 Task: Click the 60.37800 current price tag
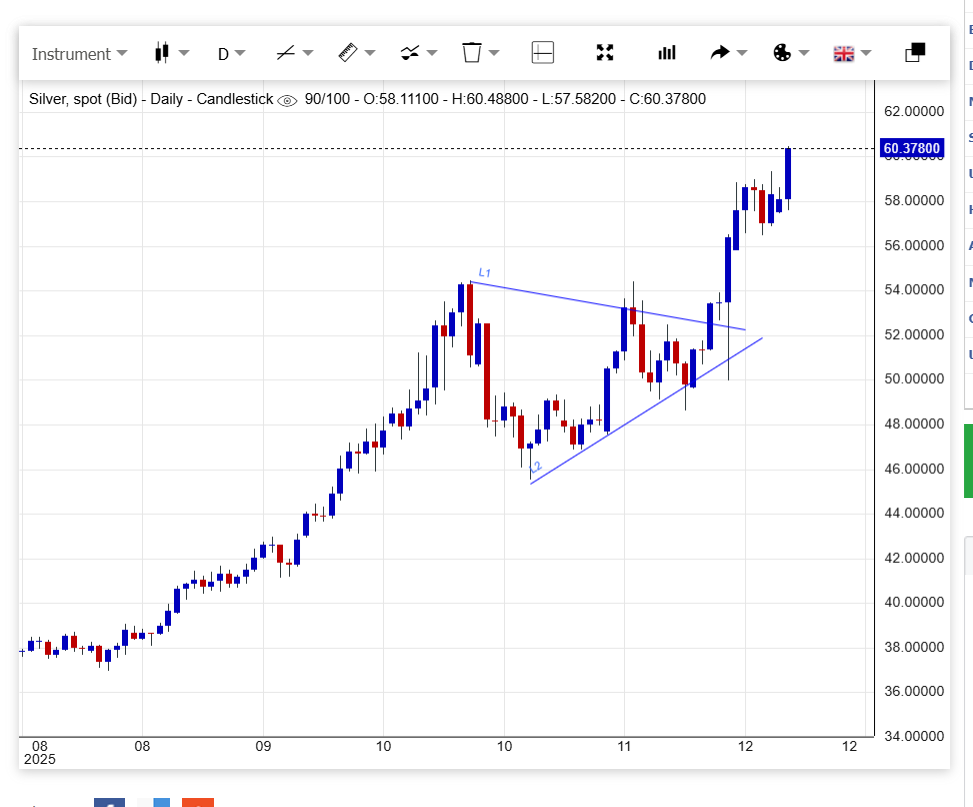click(911, 149)
